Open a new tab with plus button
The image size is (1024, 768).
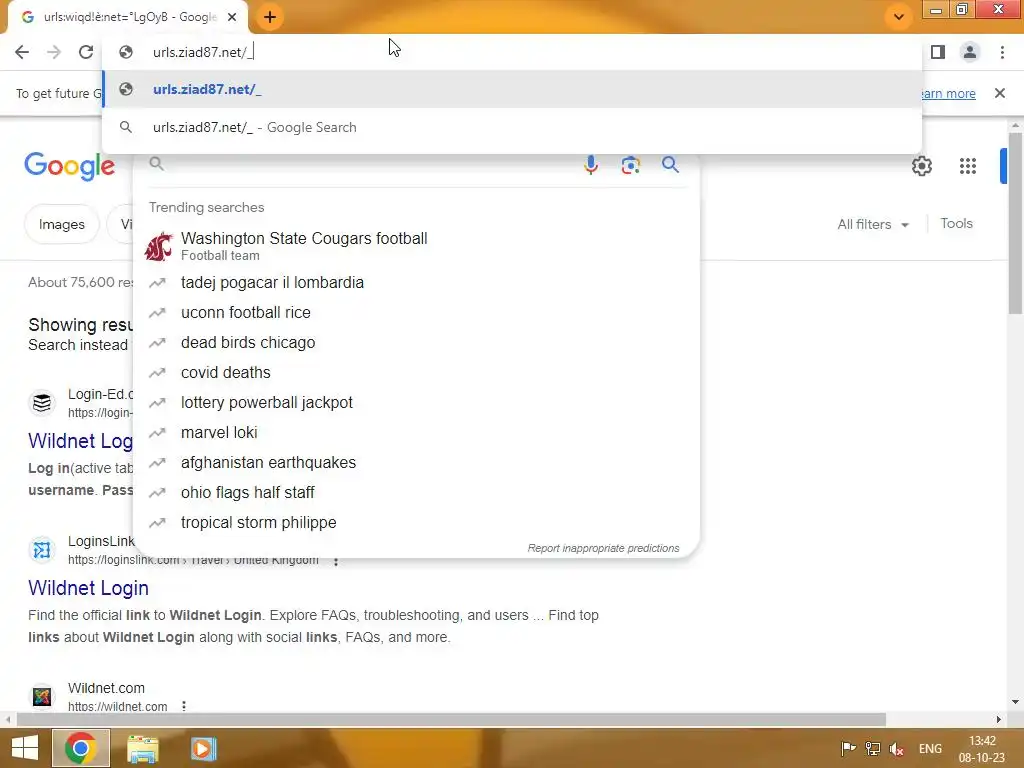(270, 17)
